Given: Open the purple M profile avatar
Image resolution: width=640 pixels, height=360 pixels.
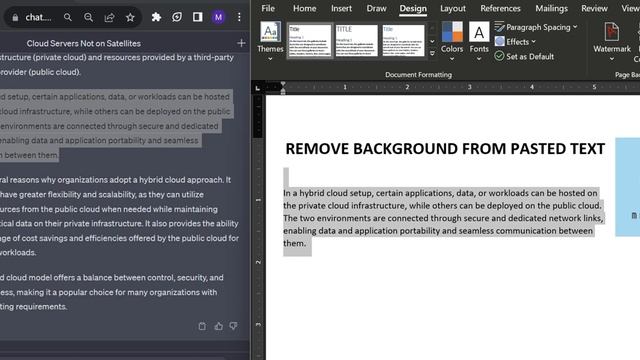Looking at the screenshot, I should tap(218, 17).
